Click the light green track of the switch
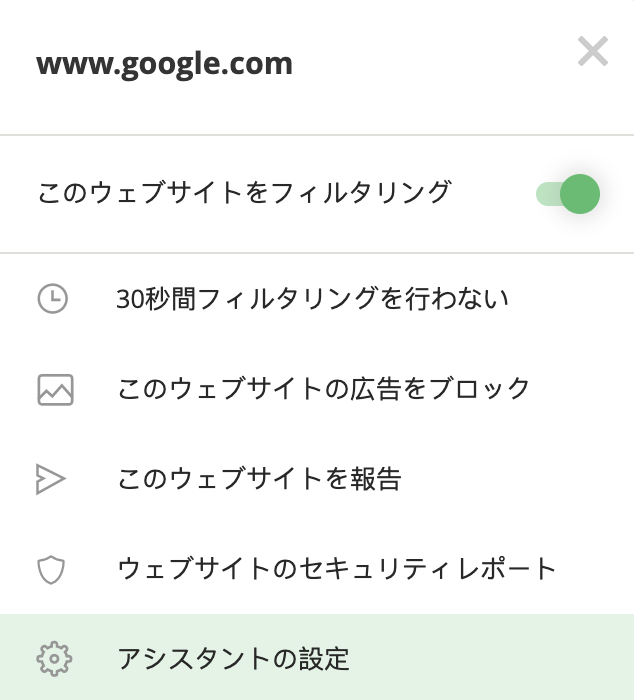The image size is (634, 700). pyautogui.click(x=548, y=194)
